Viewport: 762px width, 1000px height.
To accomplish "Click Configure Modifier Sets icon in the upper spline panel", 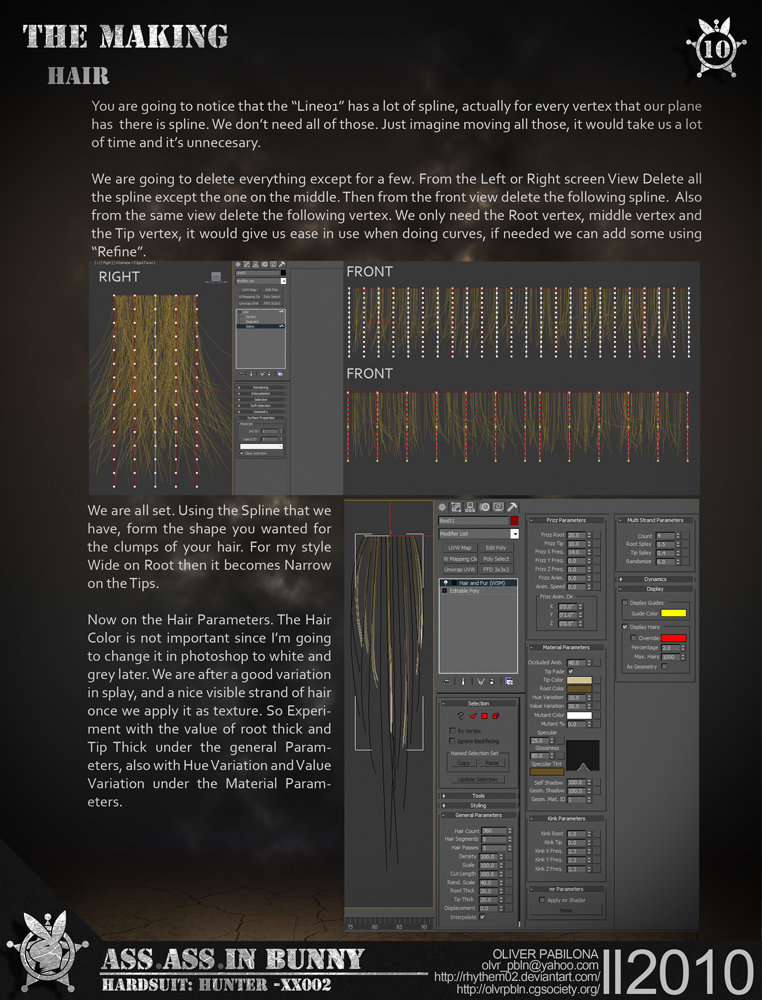I will point(280,374).
